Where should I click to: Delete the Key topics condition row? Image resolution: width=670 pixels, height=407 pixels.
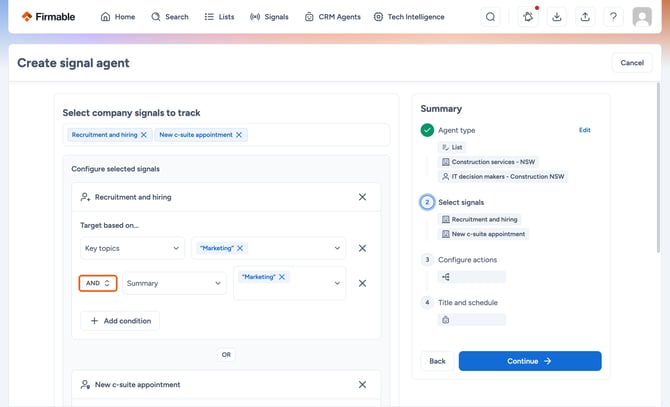click(x=362, y=248)
